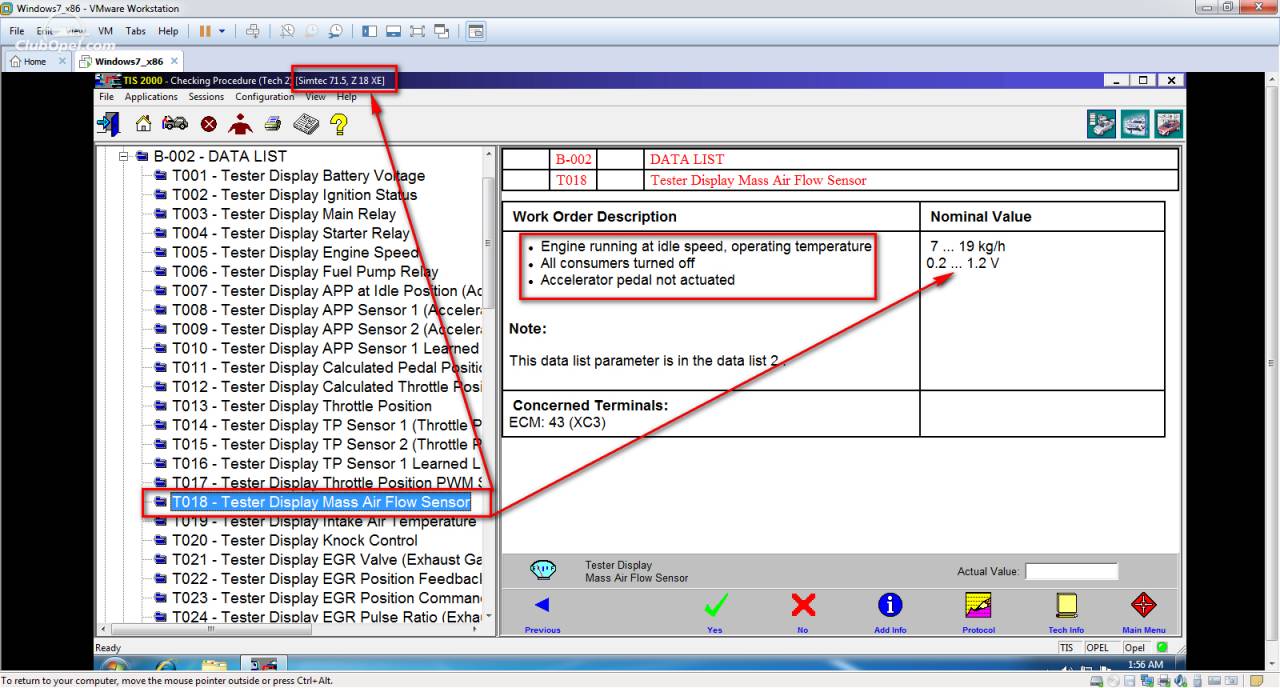The image size is (1280, 688).
Task: Revert to snapshot icon in VMware toolbar
Action: coord(311,31)
